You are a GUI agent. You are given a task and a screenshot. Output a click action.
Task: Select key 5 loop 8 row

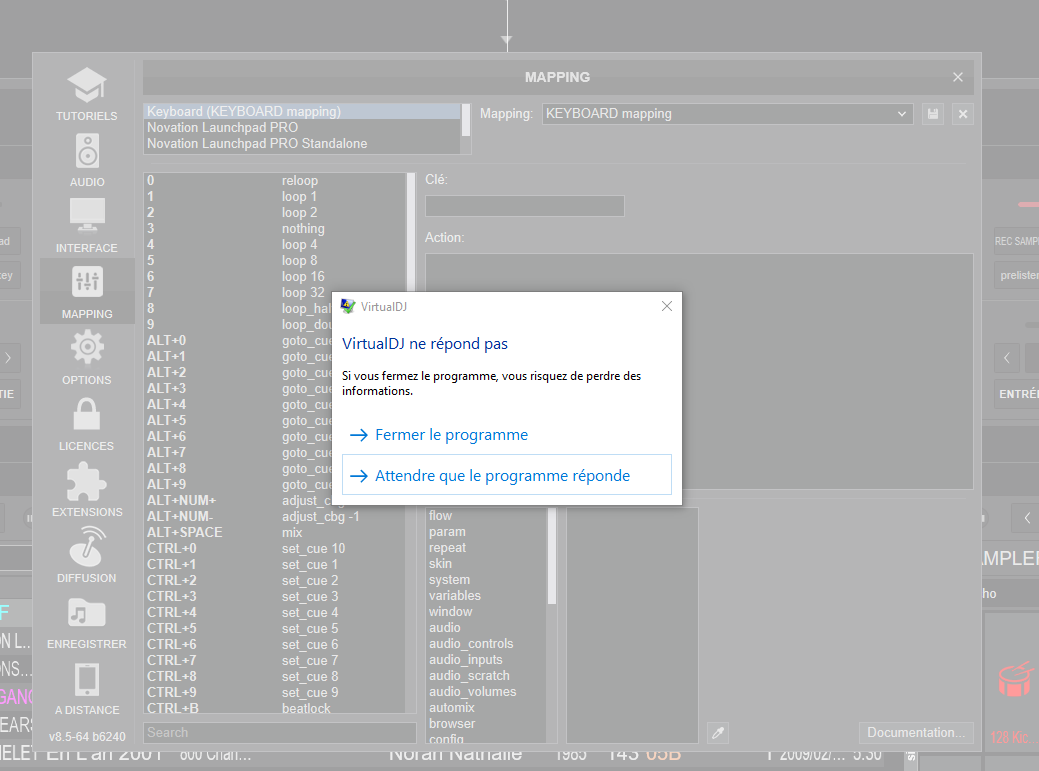275,260
